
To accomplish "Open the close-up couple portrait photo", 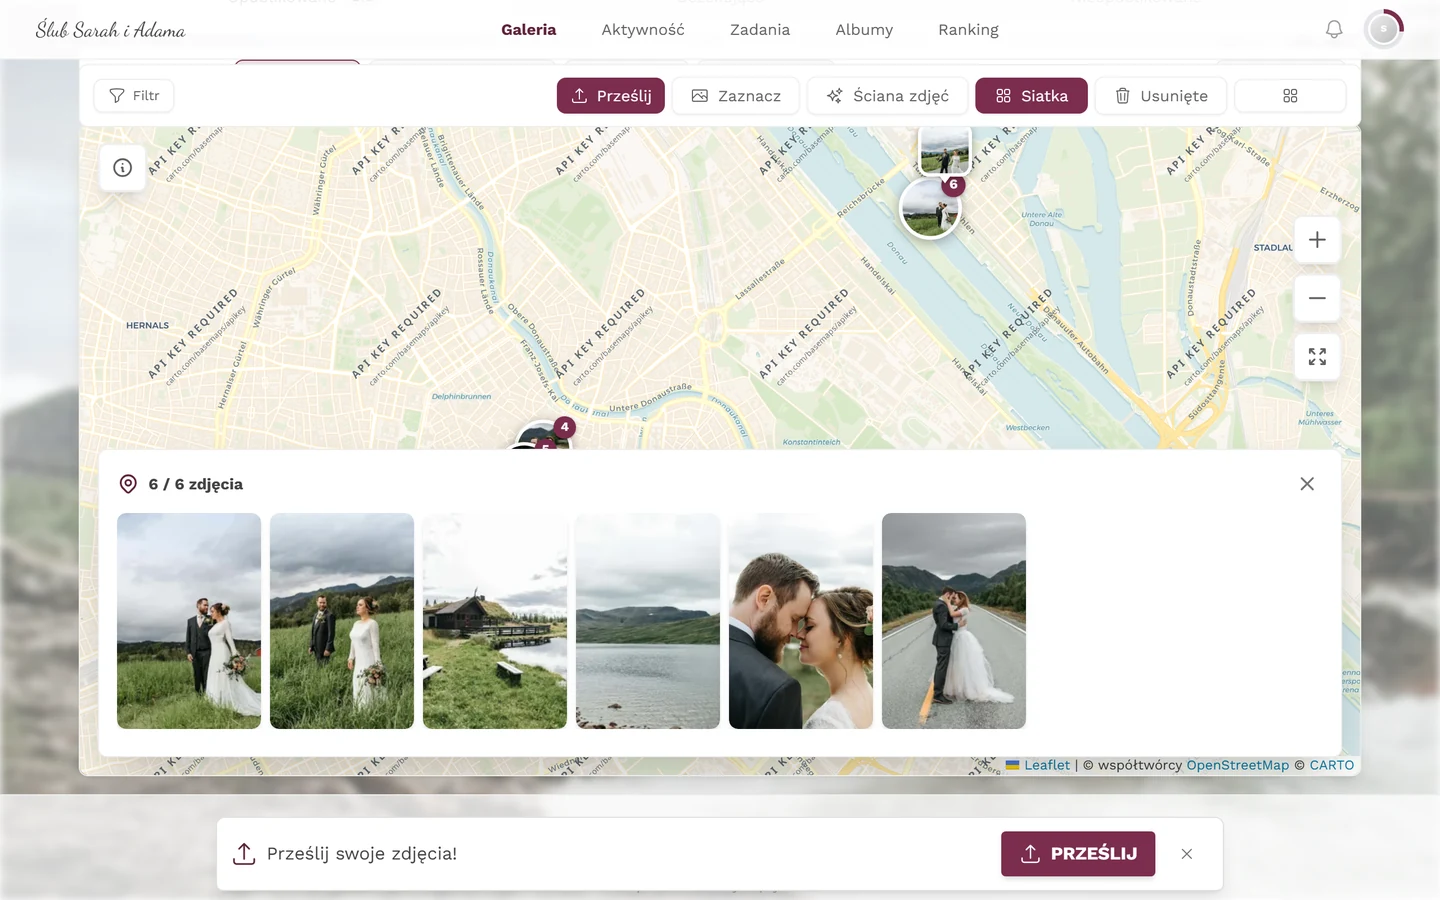I will point(801,621).
